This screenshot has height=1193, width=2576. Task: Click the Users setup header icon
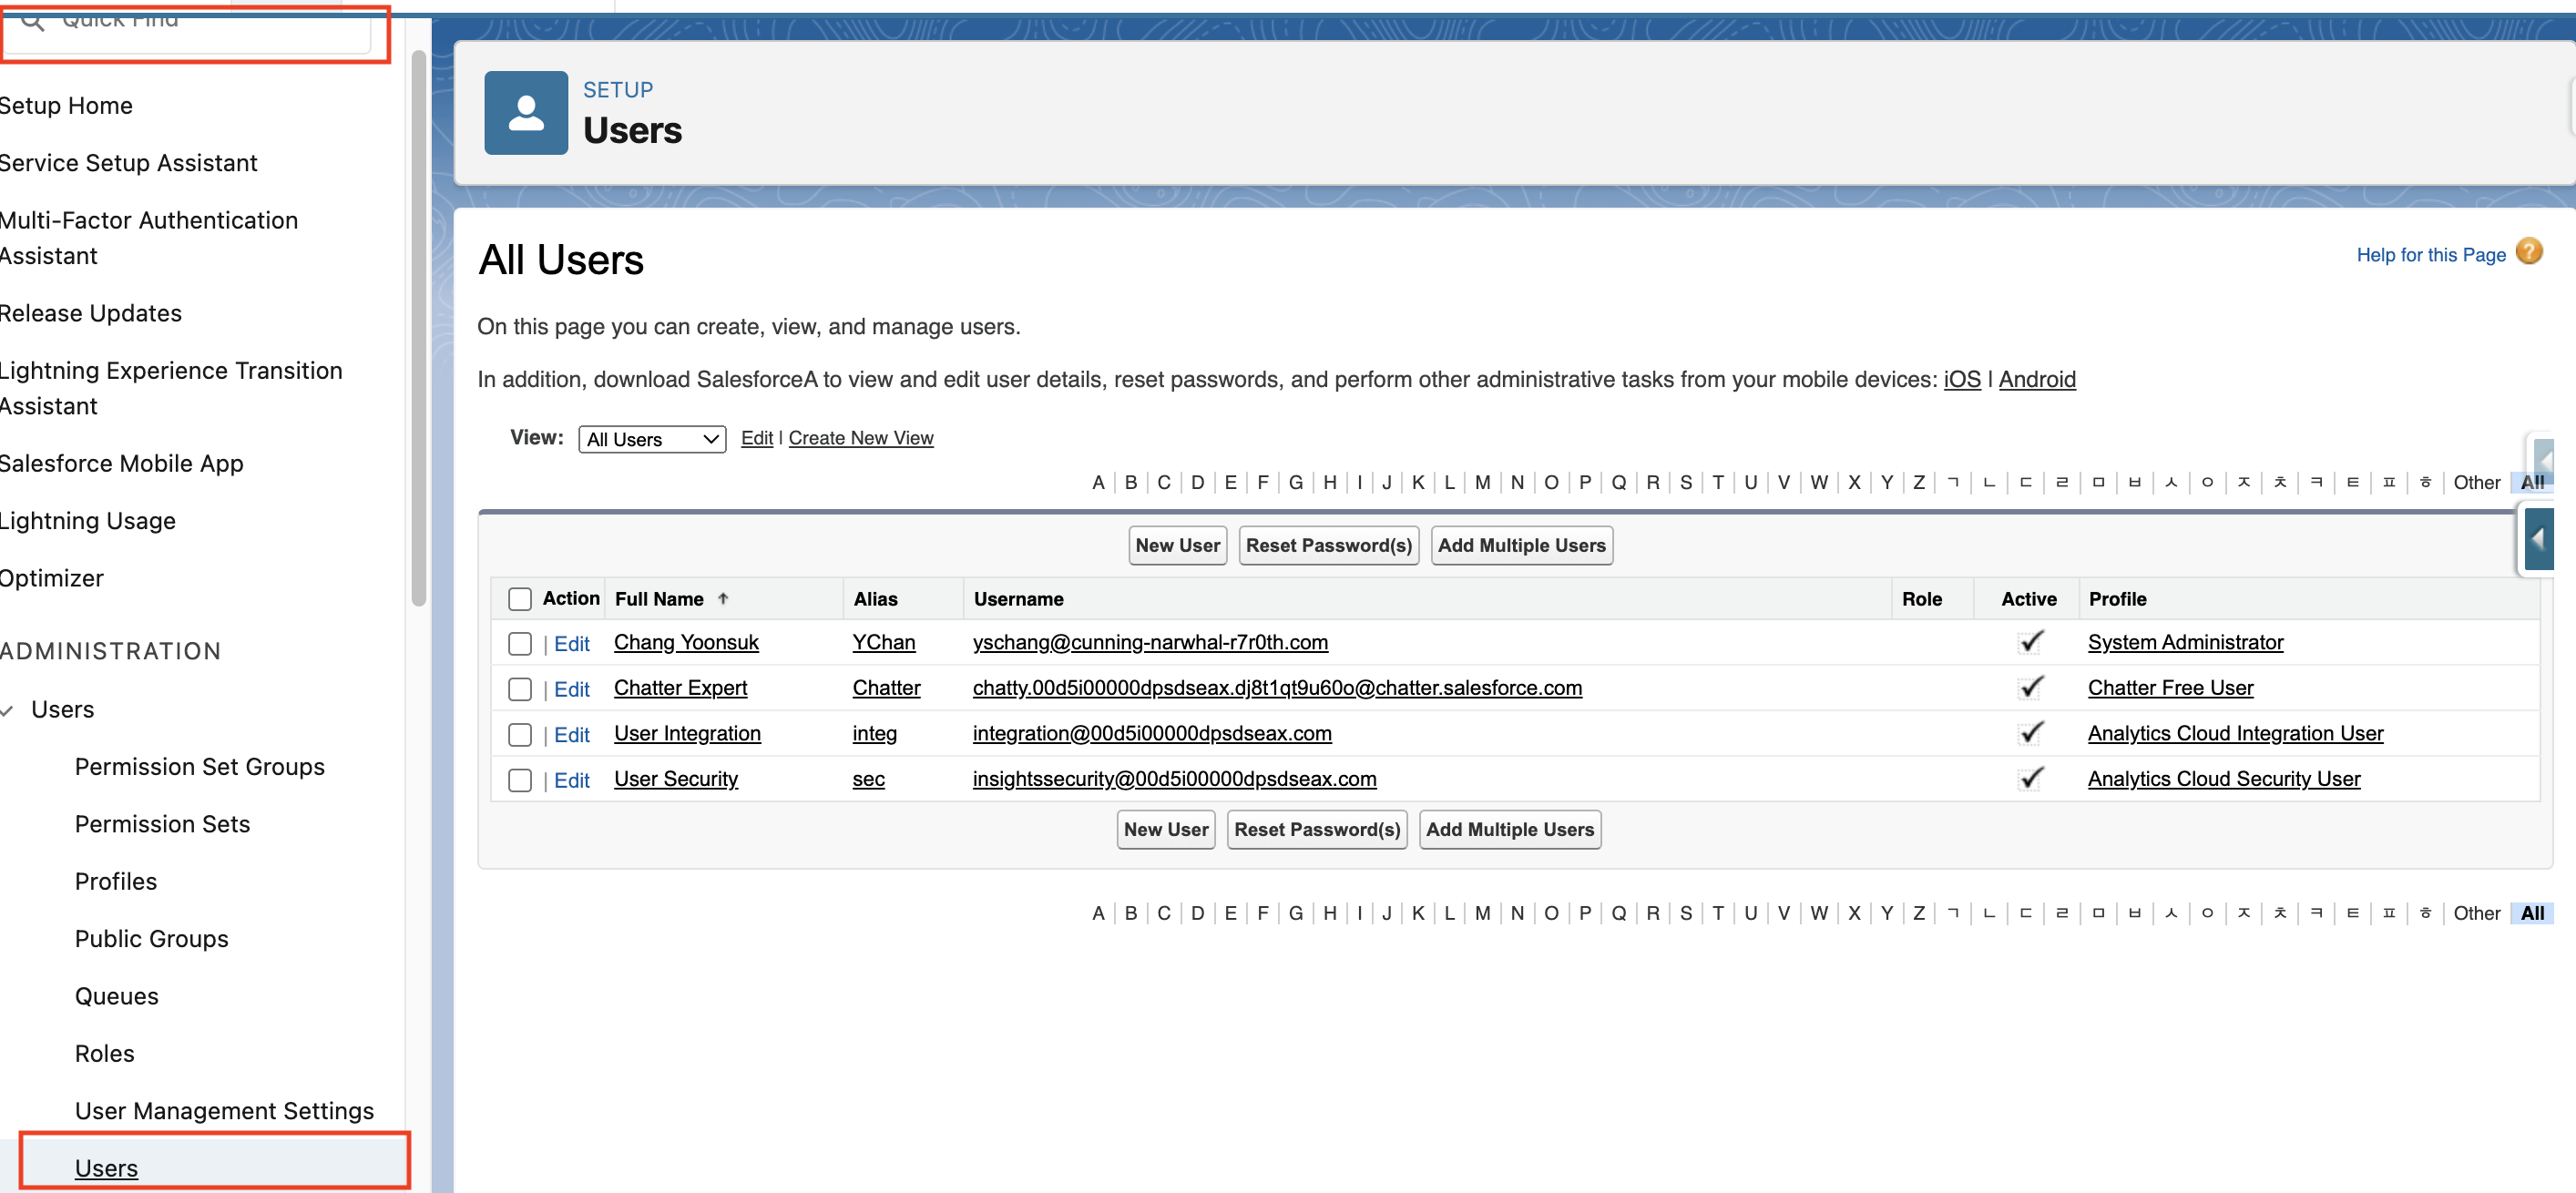click(526, 113)
